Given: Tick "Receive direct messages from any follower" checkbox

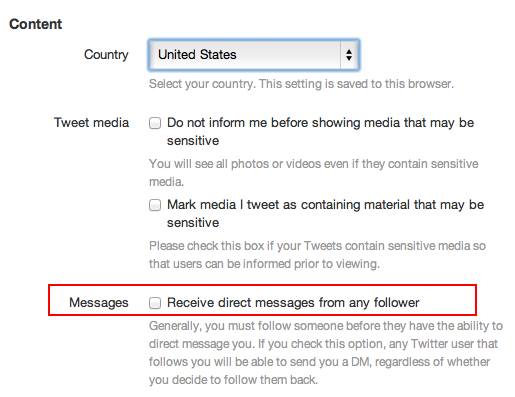Looking at the screenshot, I should point(155,303).
